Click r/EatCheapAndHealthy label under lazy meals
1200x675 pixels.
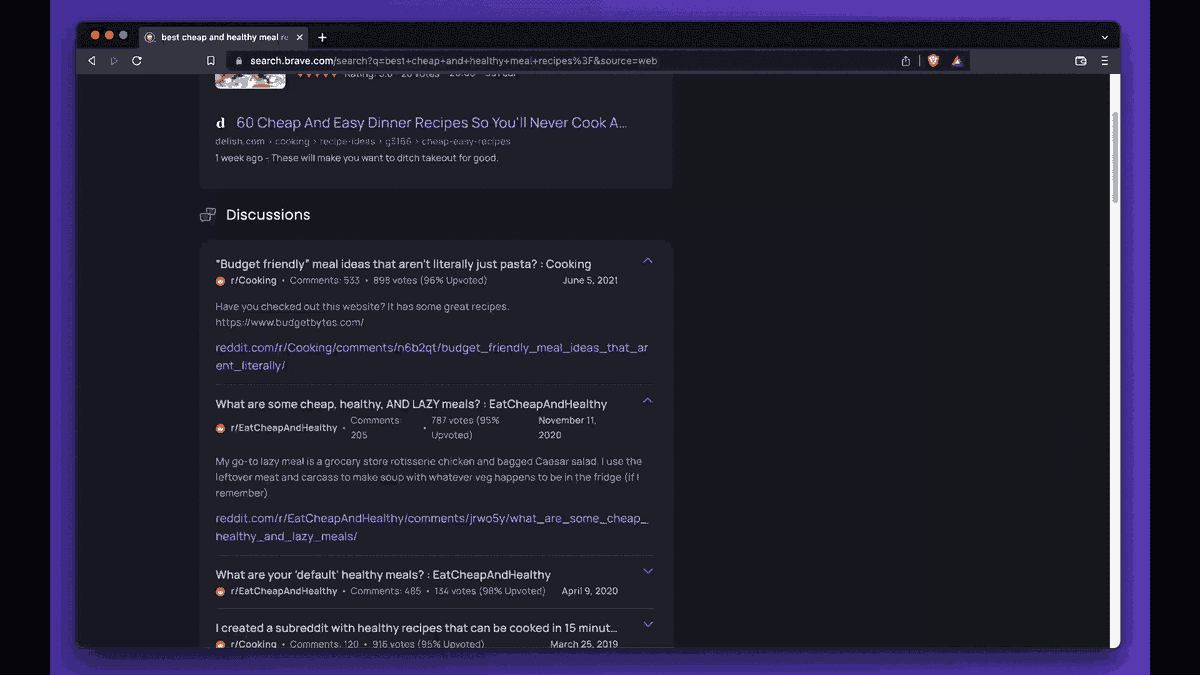284,428
